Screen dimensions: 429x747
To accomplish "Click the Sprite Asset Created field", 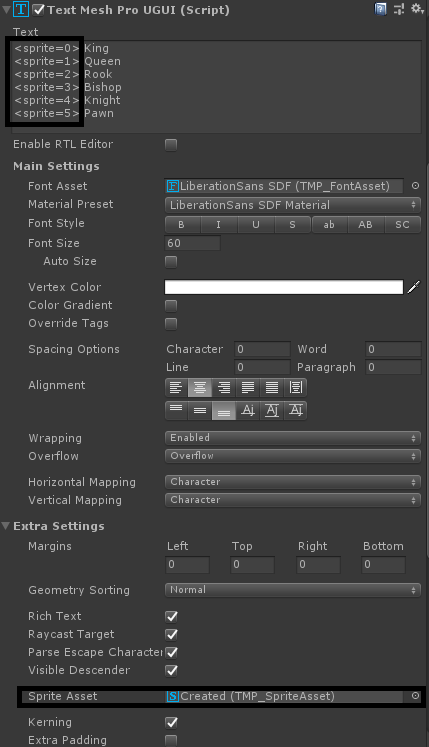I will click(284, 696).
